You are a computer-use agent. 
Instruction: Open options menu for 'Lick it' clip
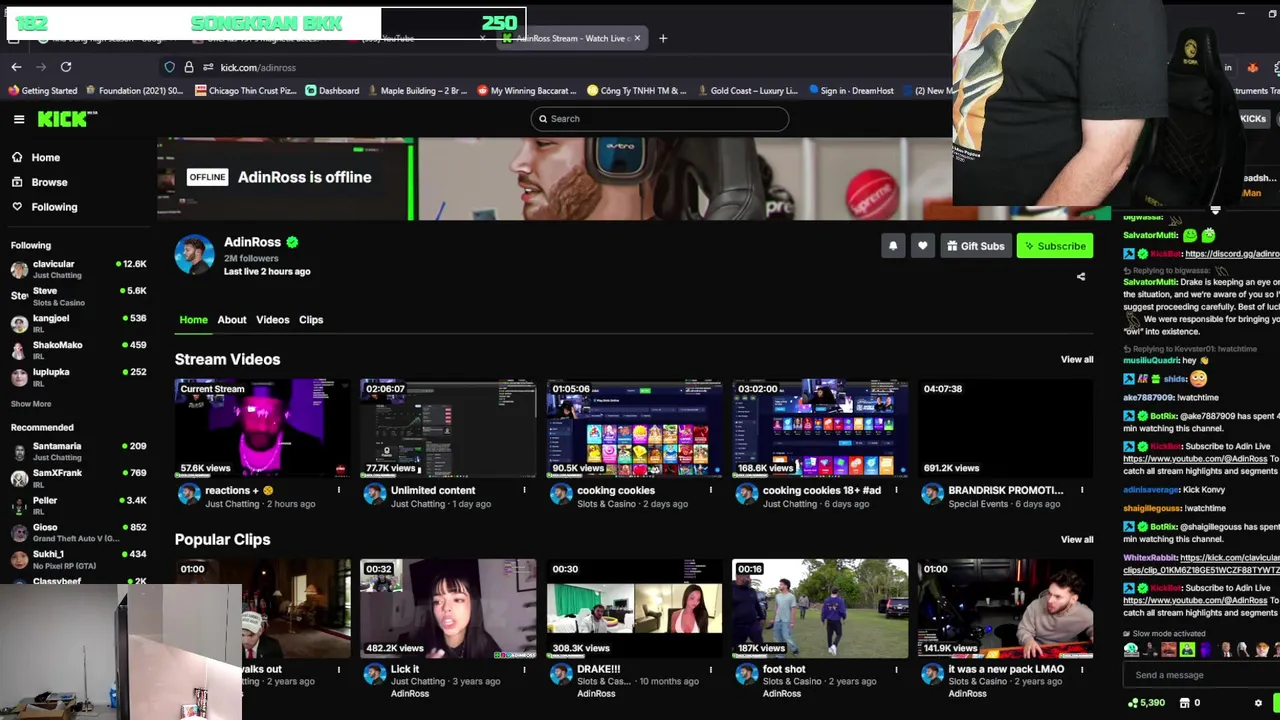(x=524, y=669)
